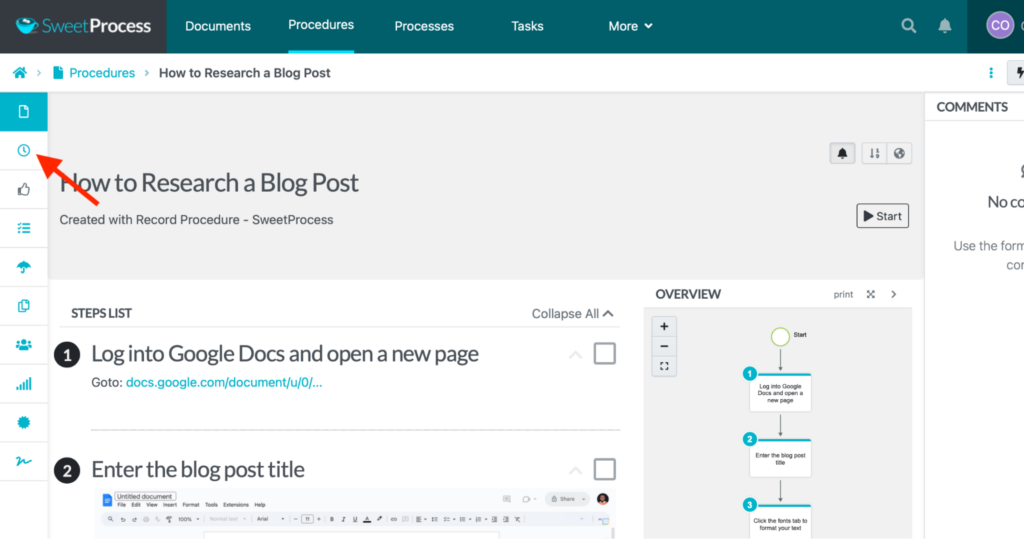1024x539 pixels.
Task: Open the team members sidebar icon
Action: (x=24, y=344)
